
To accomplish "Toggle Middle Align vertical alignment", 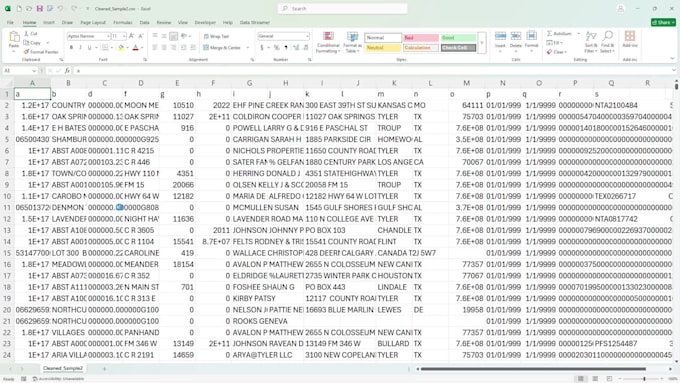I will pos(164,36).
